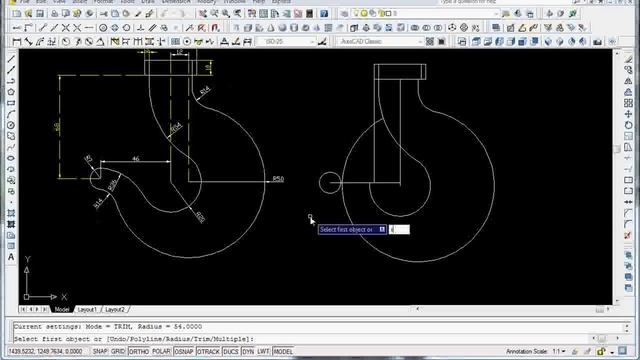Click the Clean Screen button at status bar end
Image resolution: width=640 pixels, height=360 pixels.
point(622,351)
